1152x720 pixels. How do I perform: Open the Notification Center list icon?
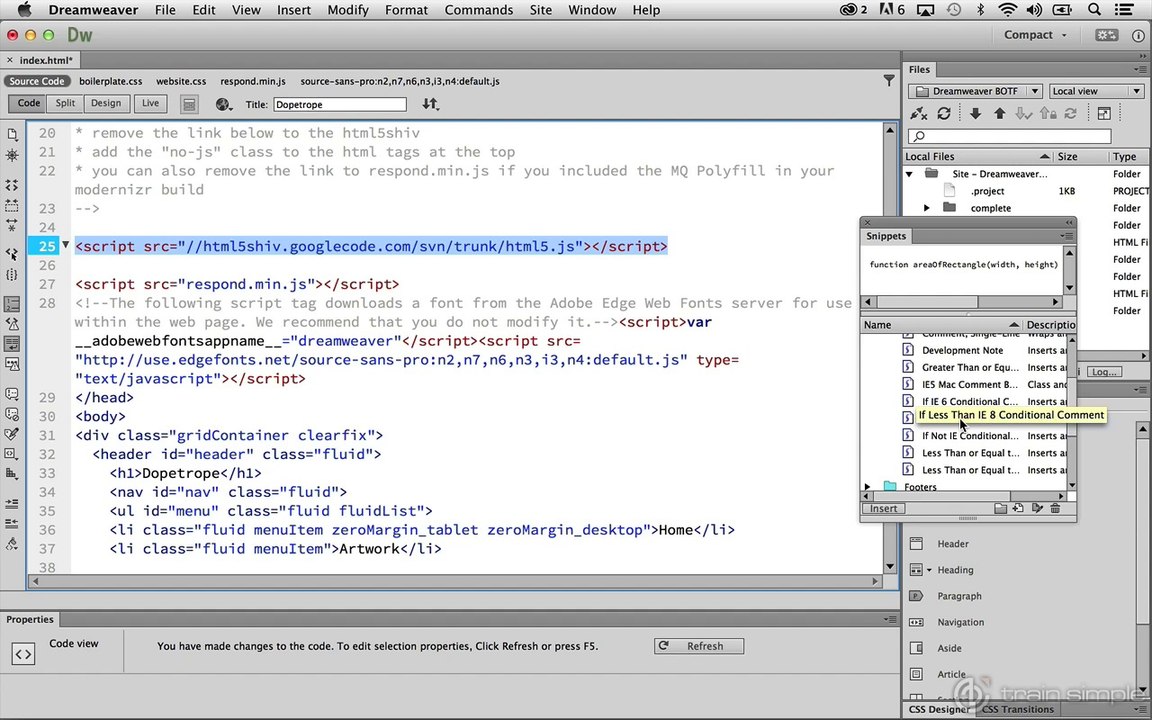coord(1124,10)
